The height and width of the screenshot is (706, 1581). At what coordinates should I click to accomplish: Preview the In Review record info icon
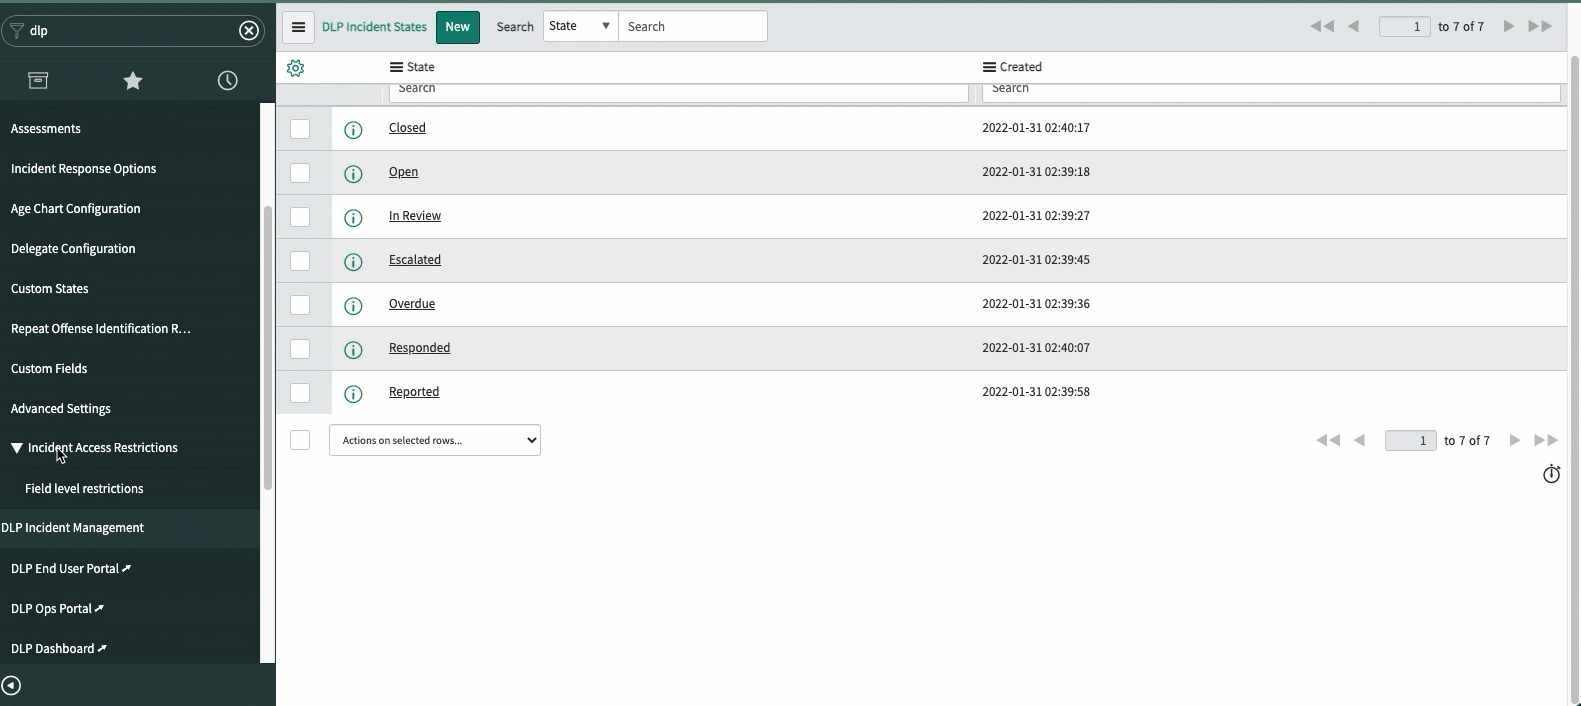tap(353, 218)
